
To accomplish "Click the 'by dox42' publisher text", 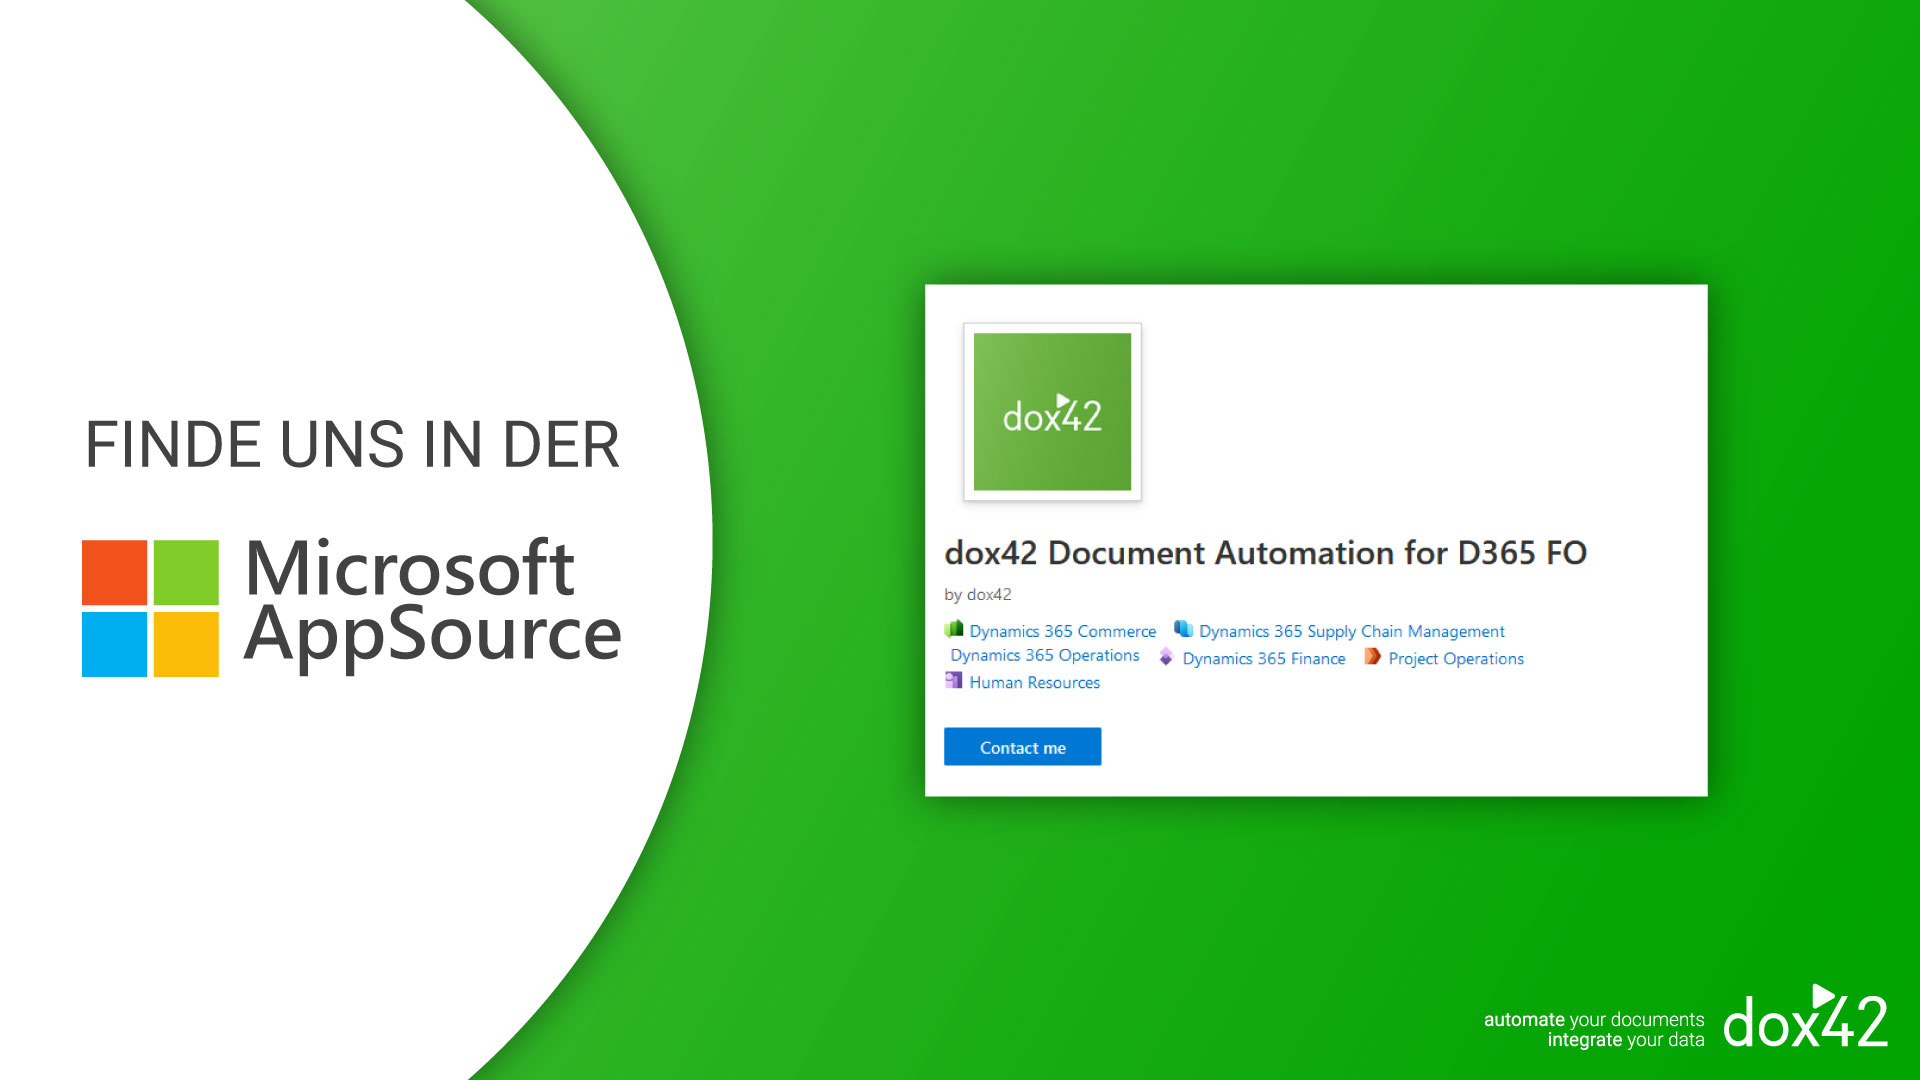I will pos(978,594).
